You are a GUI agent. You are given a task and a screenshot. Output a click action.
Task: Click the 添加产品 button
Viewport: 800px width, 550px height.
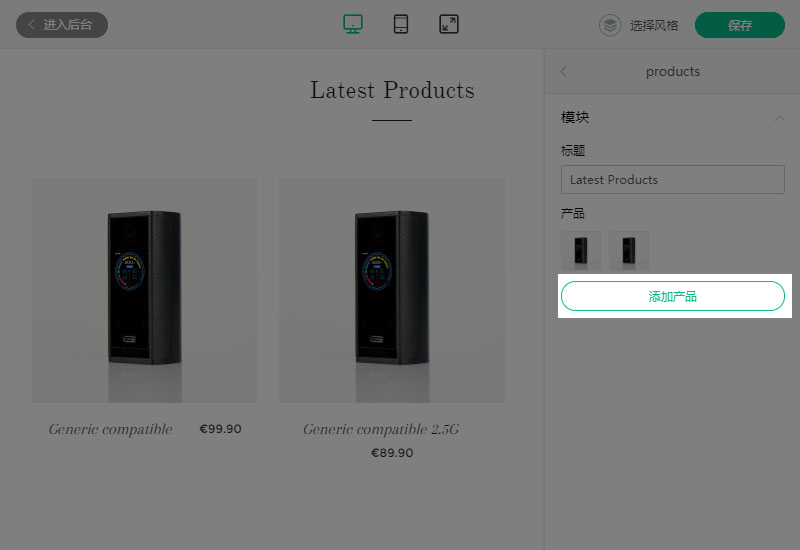(672, 296)
